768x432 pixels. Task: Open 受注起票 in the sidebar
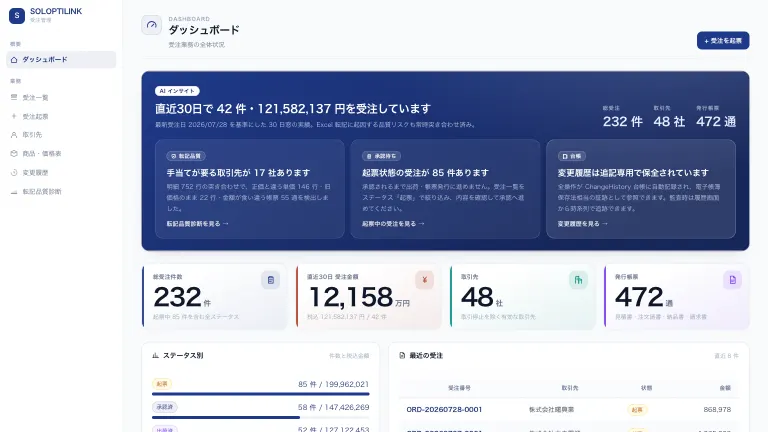point(61,116)
